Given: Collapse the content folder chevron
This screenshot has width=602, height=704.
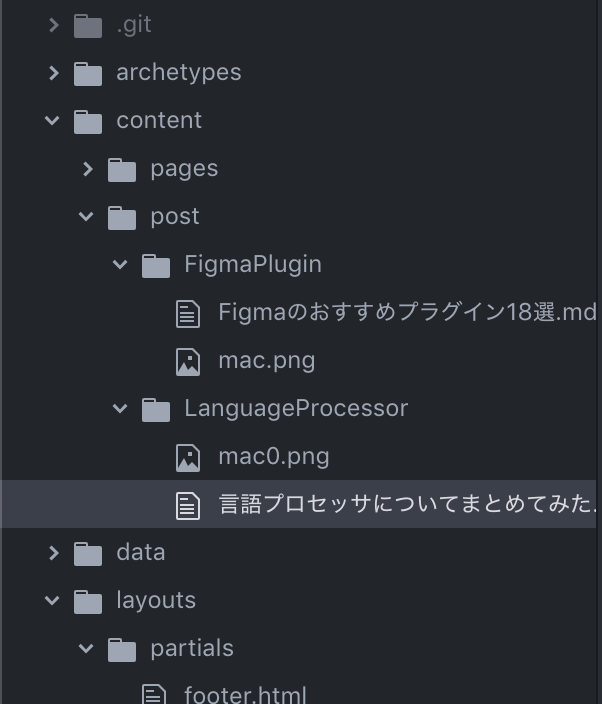Looking at the screenshot, I should pos(52,120).
